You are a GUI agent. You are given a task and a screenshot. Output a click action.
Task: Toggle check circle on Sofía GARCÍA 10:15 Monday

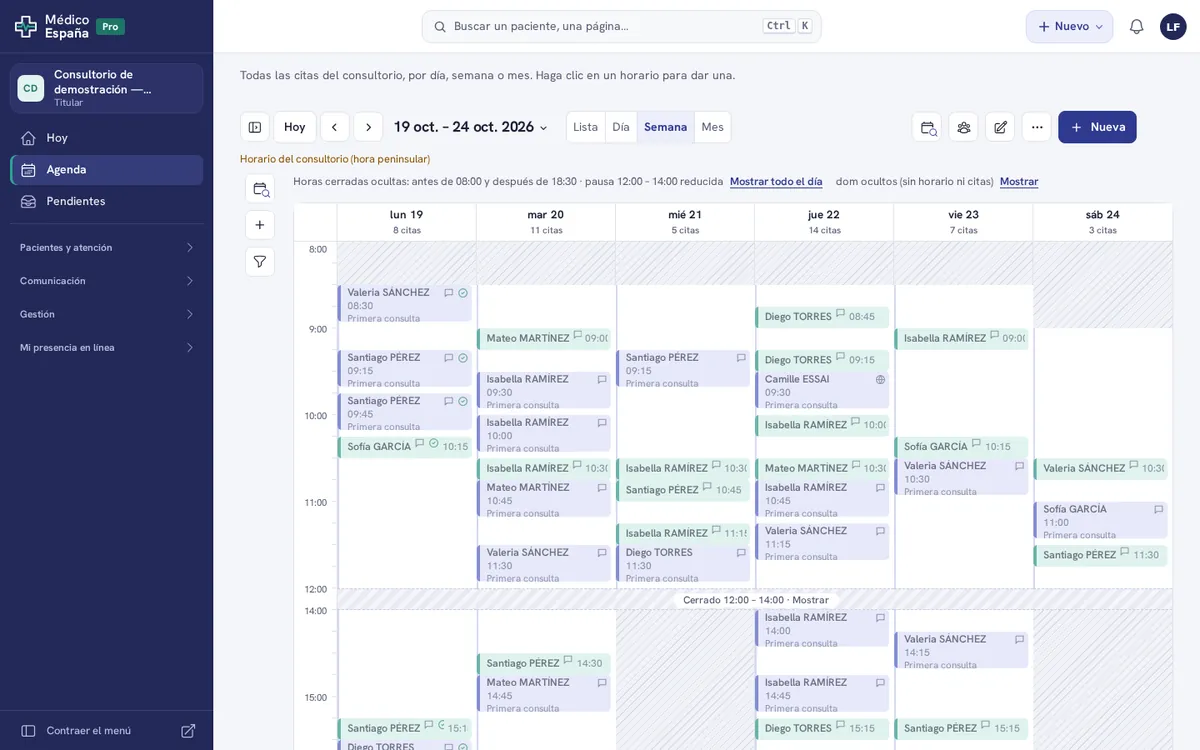pos(434,443)
